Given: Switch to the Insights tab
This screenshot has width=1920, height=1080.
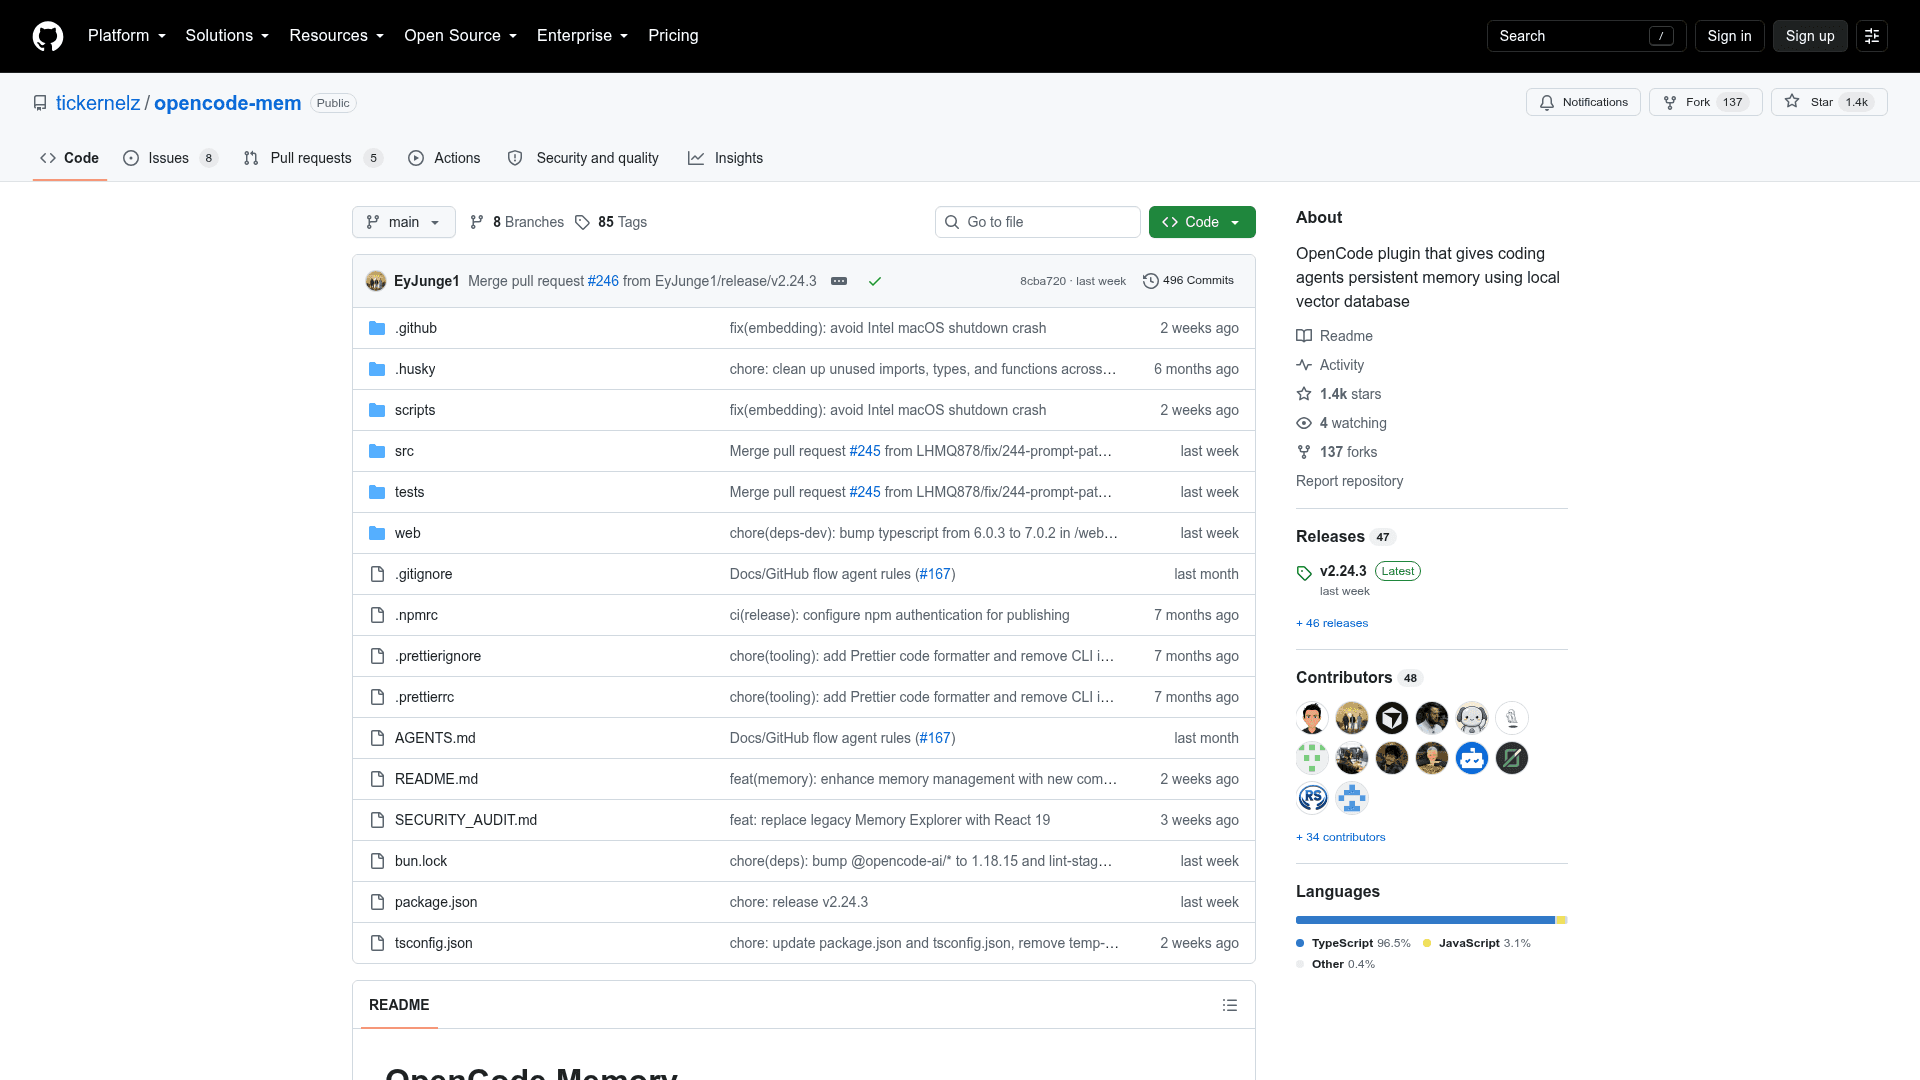Looking at the screenshot, I should tap(725, 158).
